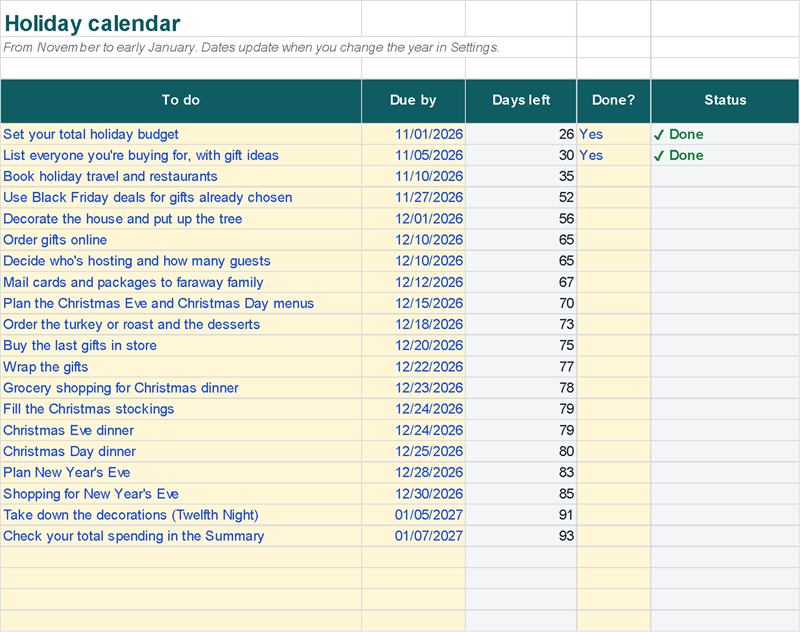The image size is (800, 632).
Task: Click the due date 11/05/2026
Action: 414,155
